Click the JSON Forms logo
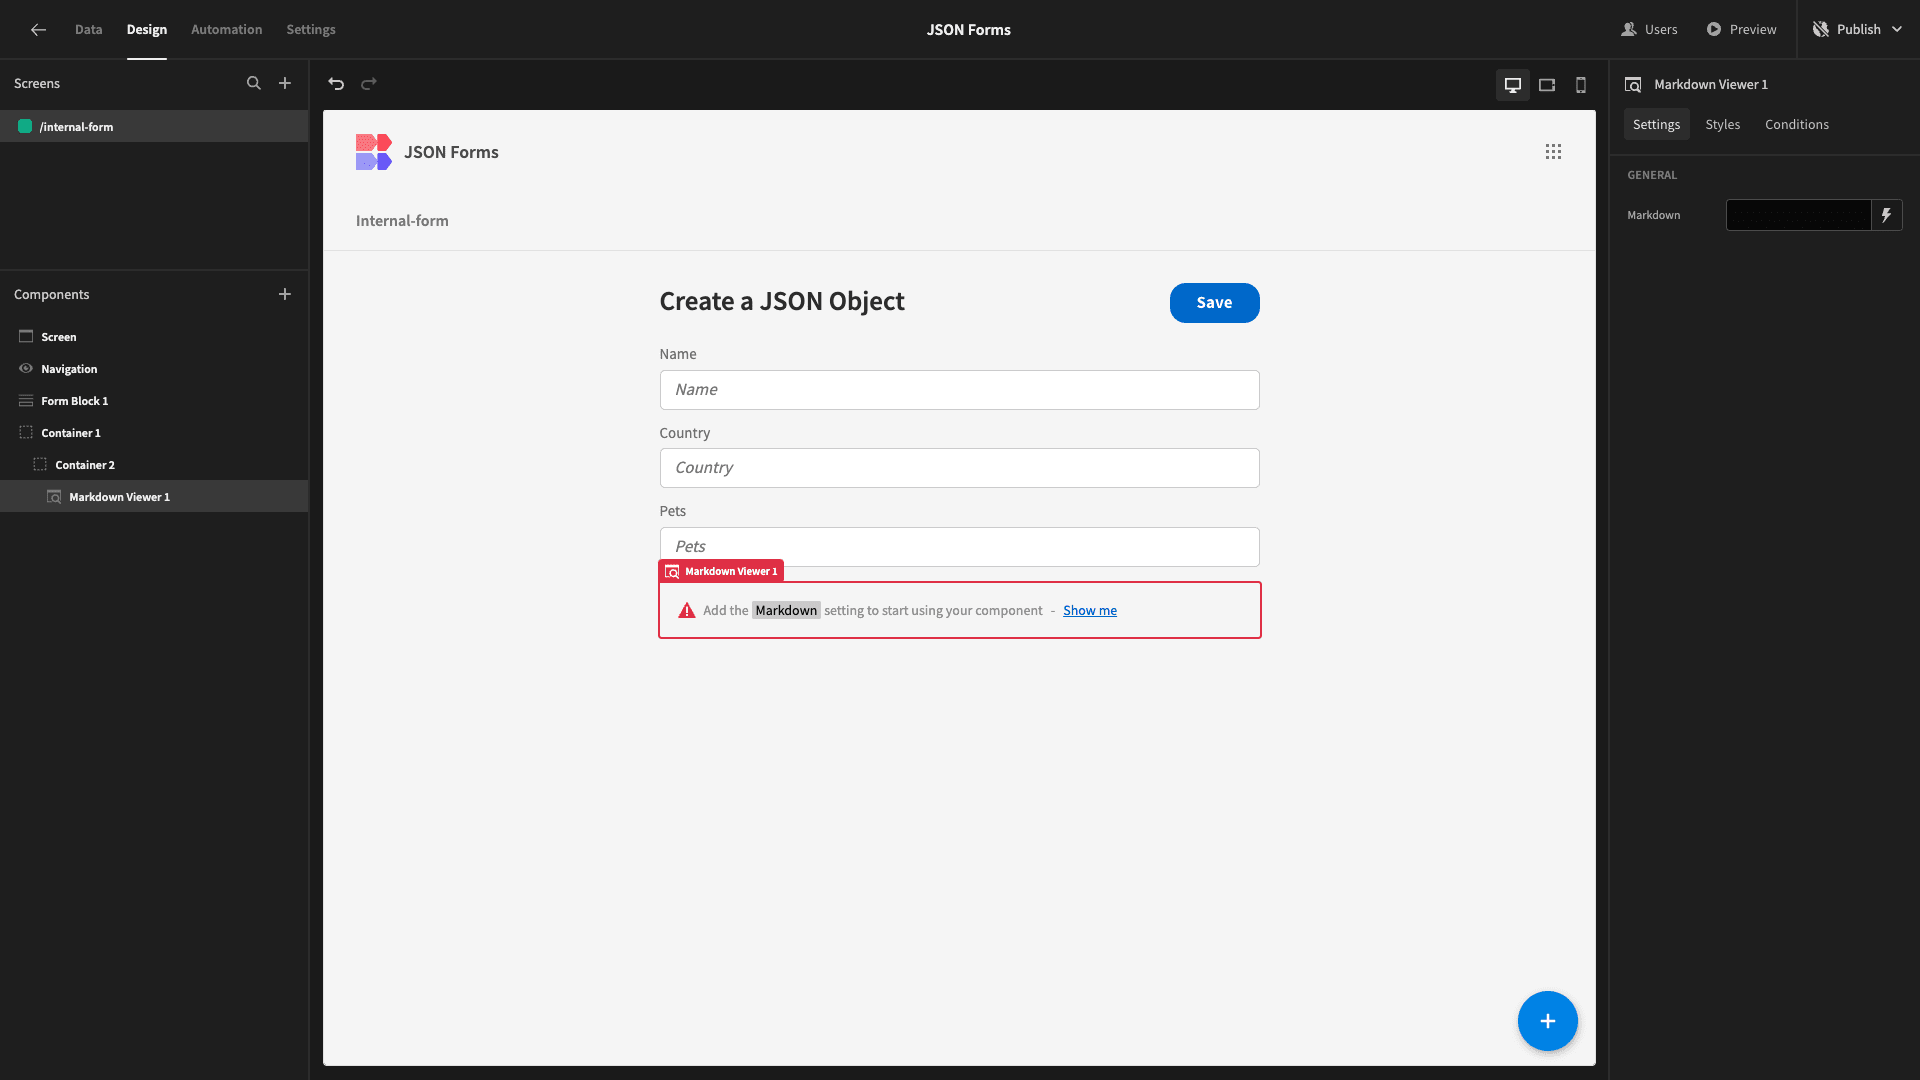 [x=373, y=152]
